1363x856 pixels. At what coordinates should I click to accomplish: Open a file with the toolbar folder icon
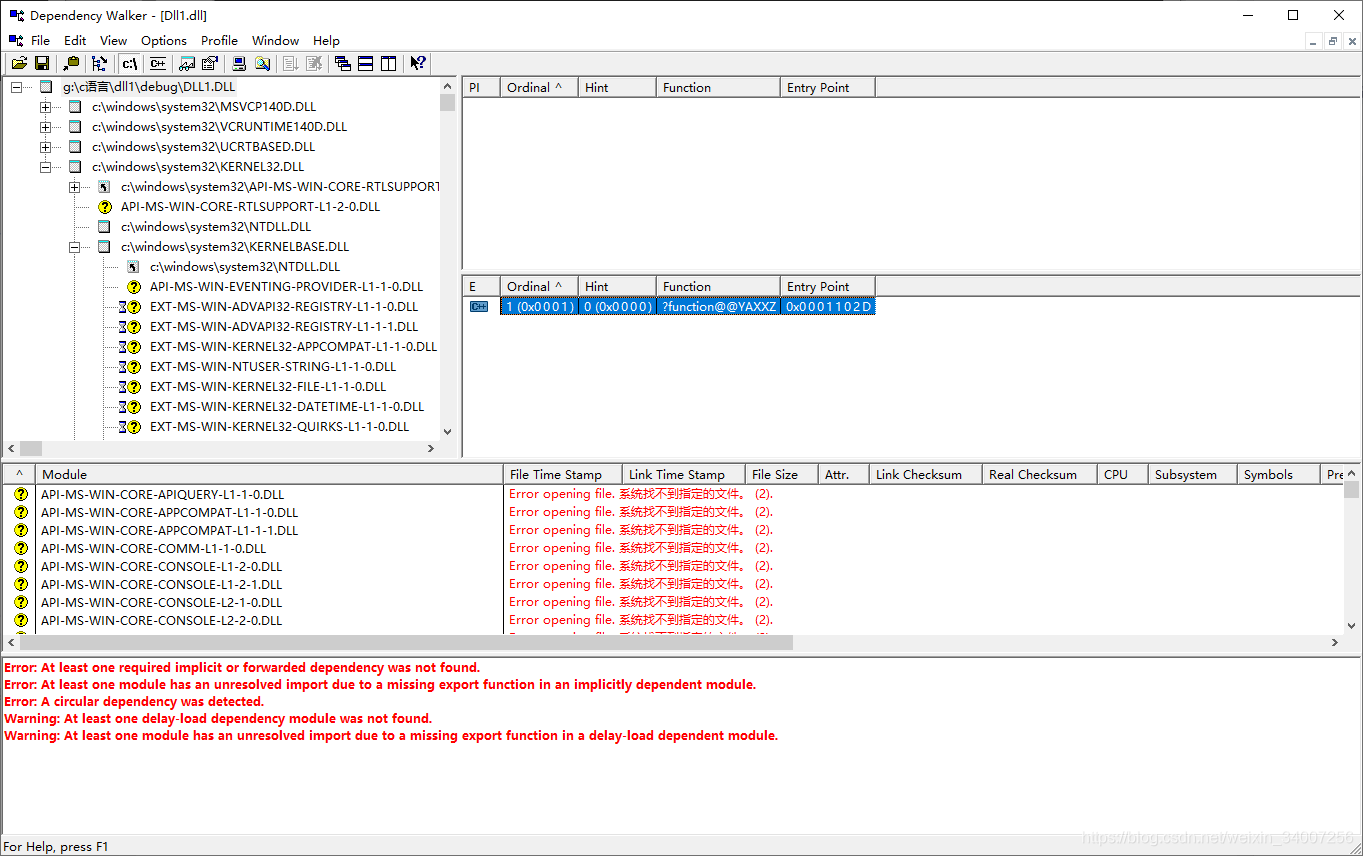pyautogui.click(x=19, y=63)
